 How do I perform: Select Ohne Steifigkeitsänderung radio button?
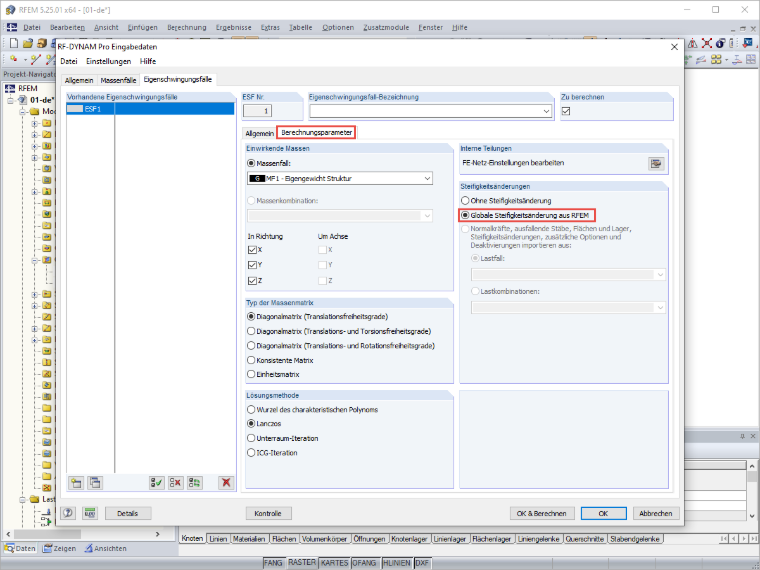click(x=507, y=201)
